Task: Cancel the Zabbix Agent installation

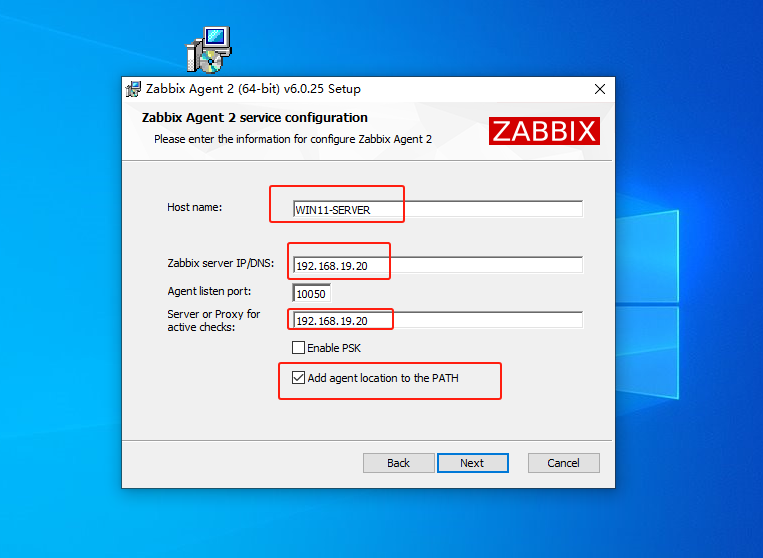Action: 563,463
